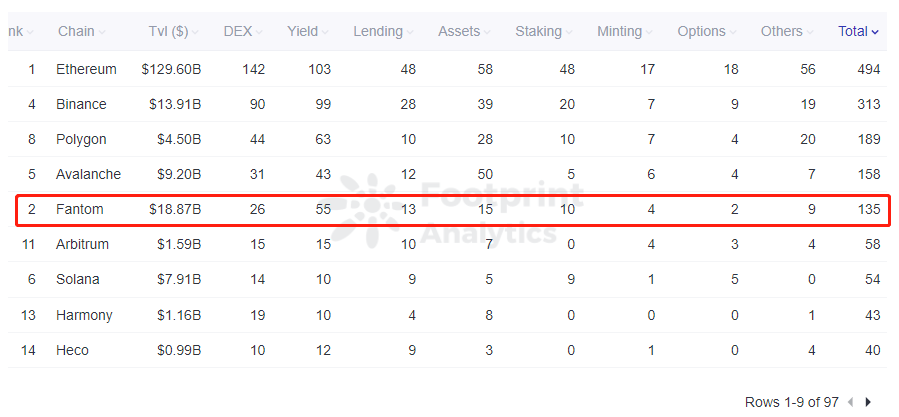Go to the next page of rows

pos(868,402)
